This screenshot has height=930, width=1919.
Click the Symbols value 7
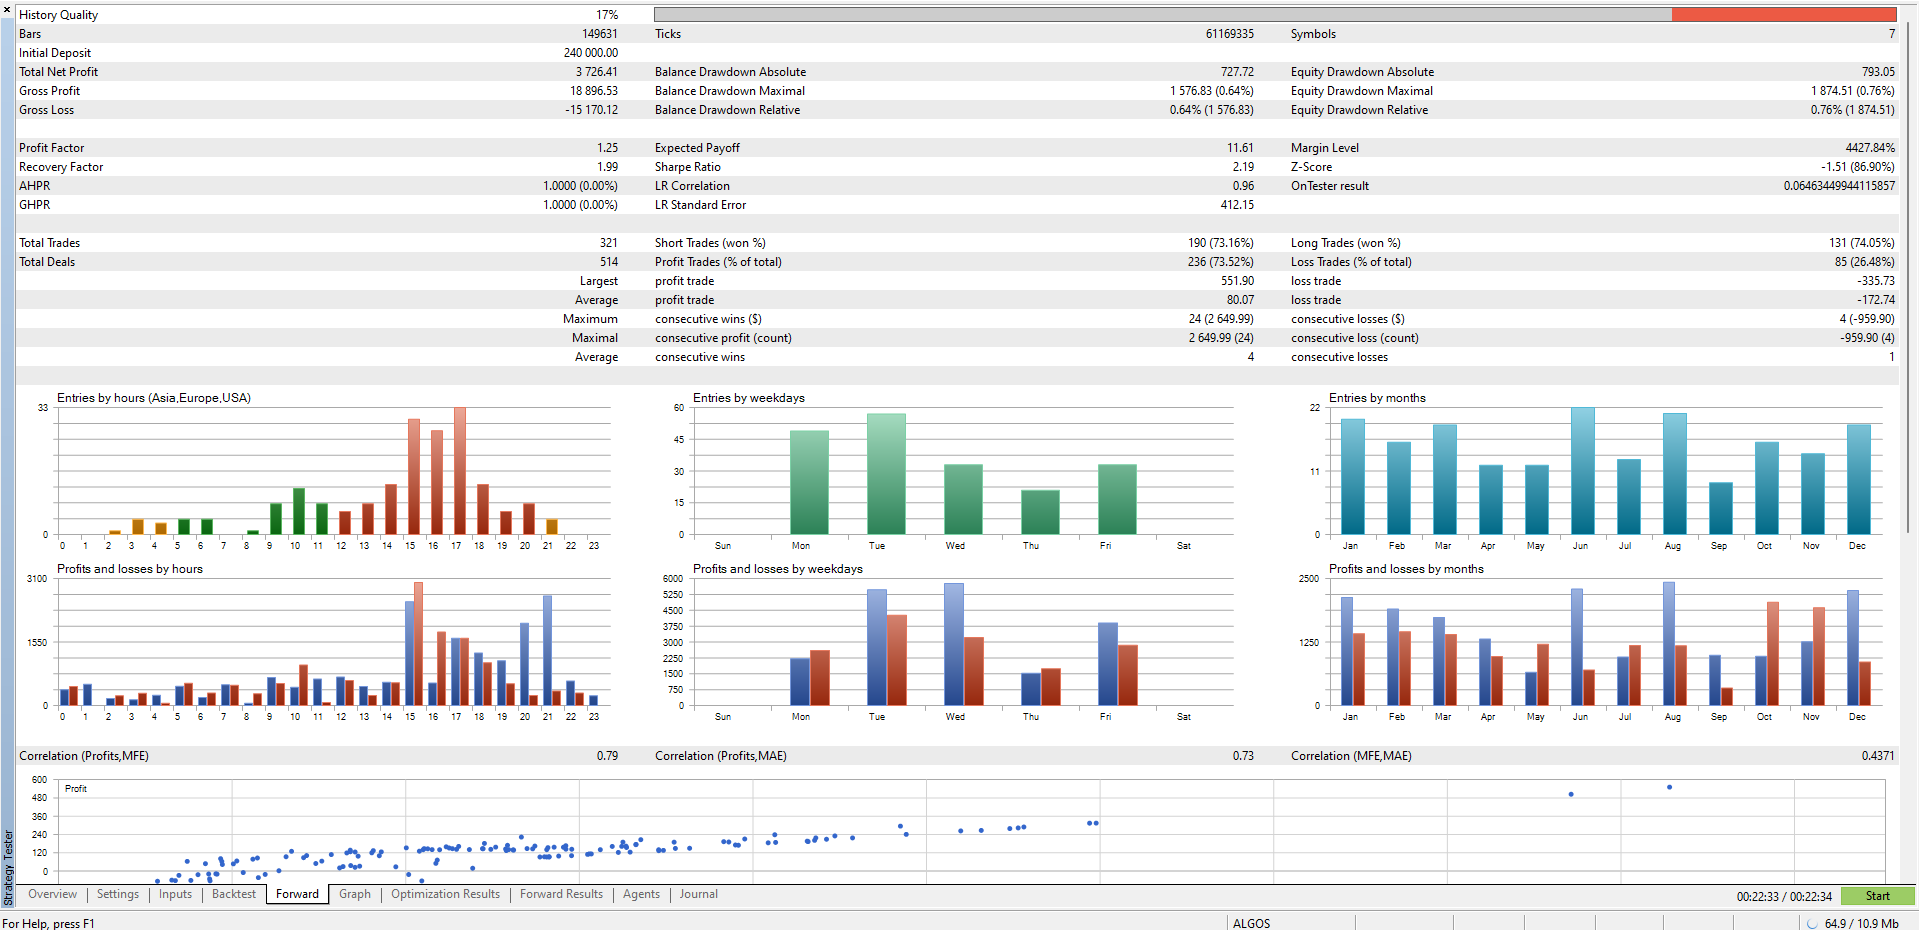click(x=1891, y=34)
